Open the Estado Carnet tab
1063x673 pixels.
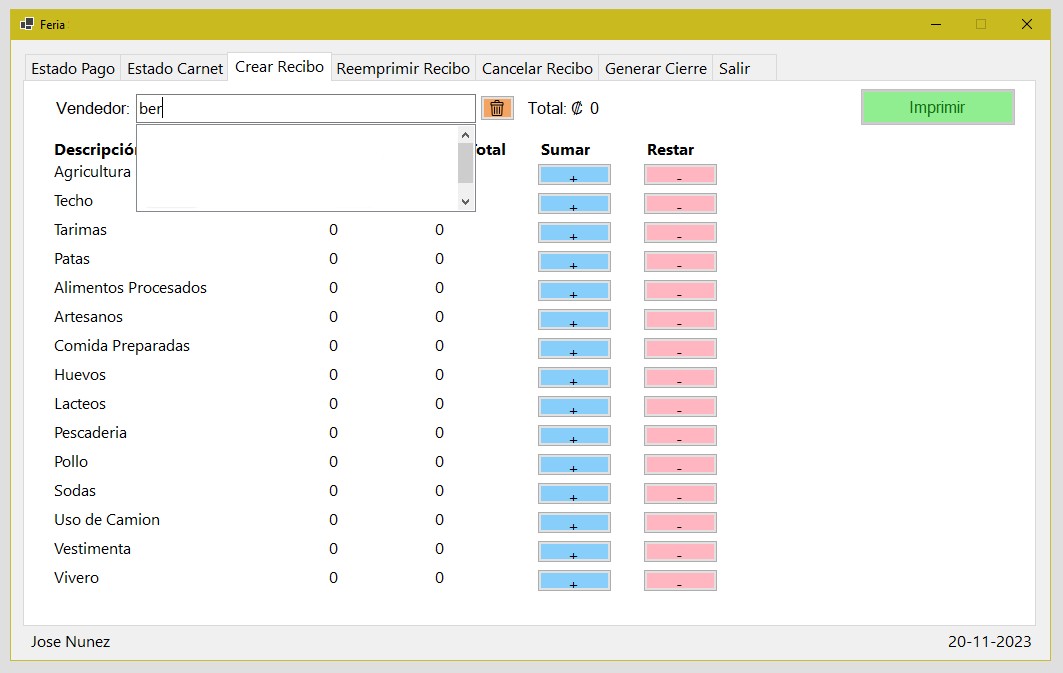coord(175,68)
